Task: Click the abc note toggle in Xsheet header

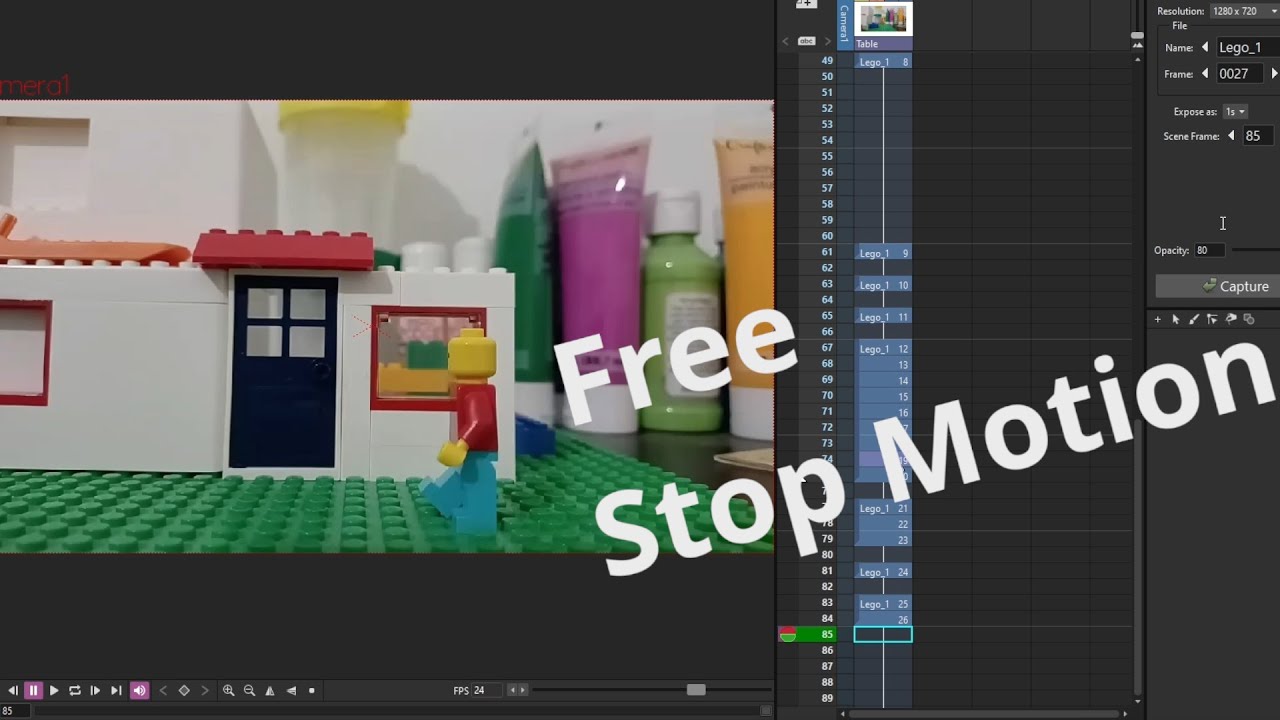Action: tap(806, 41)
